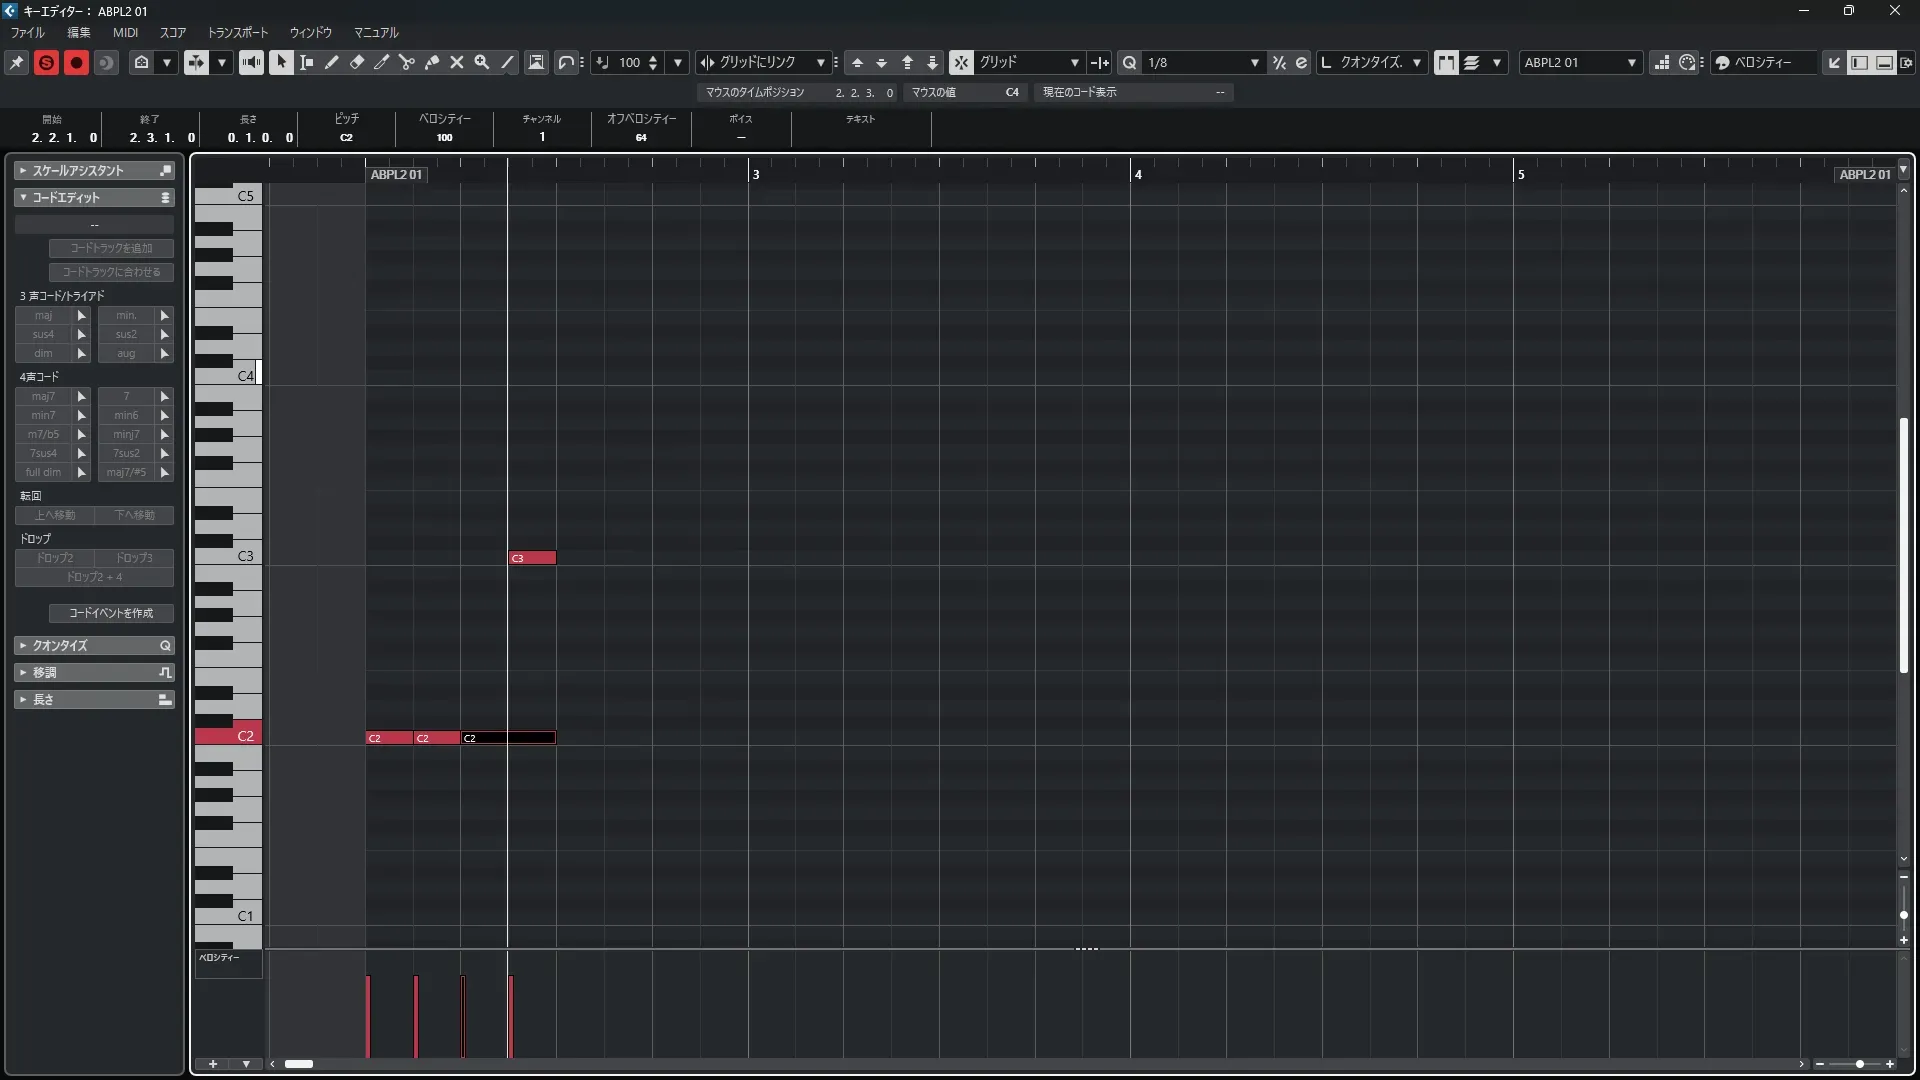Click the コードイベントを作成 button
Image resolution: width=1920 pixels, height=1080 pixels.
coord(111,613)
